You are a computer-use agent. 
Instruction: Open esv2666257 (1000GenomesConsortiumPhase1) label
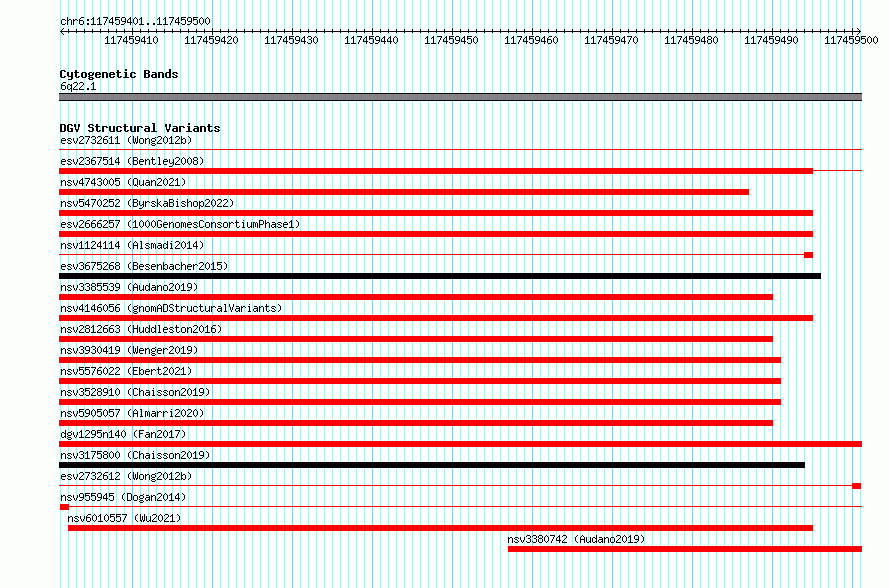pos(180,224)
